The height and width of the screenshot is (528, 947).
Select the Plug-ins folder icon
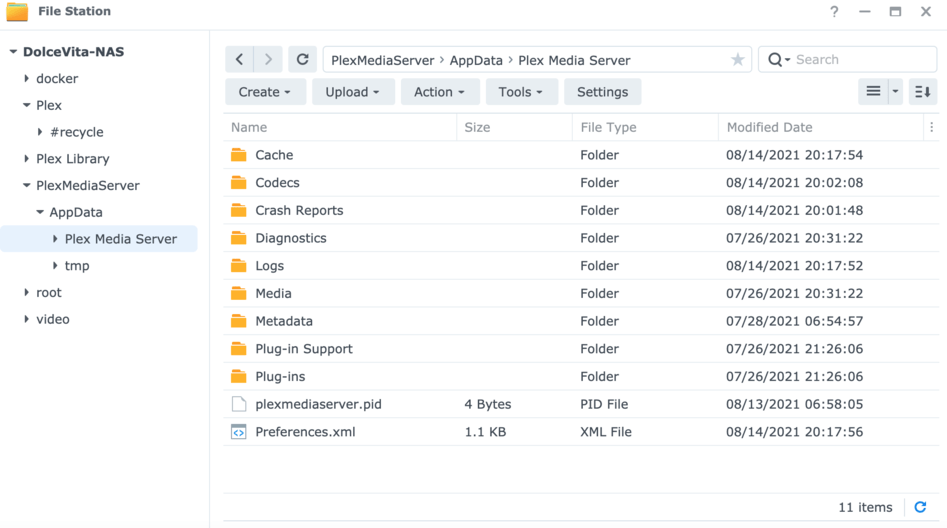(239, 376)
